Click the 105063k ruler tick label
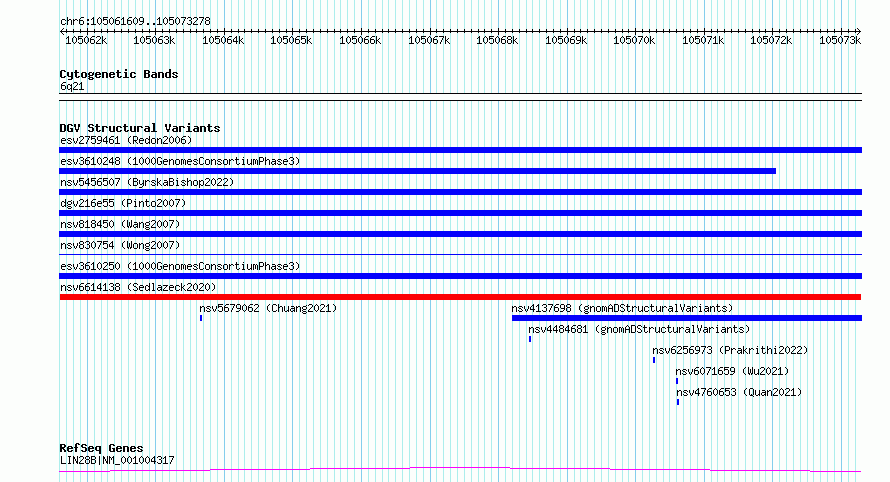 154,40
